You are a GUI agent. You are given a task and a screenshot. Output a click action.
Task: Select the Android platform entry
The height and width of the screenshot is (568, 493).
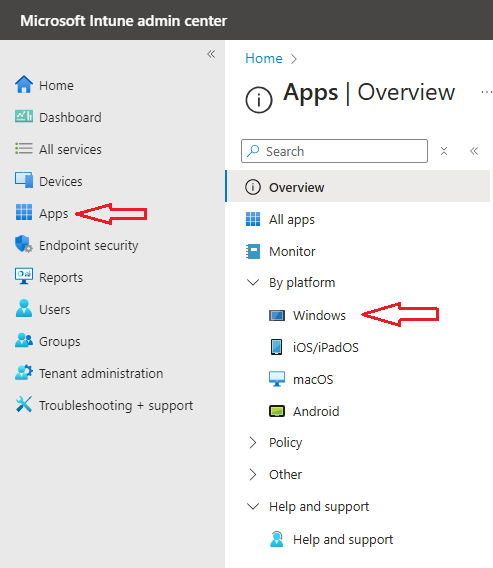click(x=316, y=412)
